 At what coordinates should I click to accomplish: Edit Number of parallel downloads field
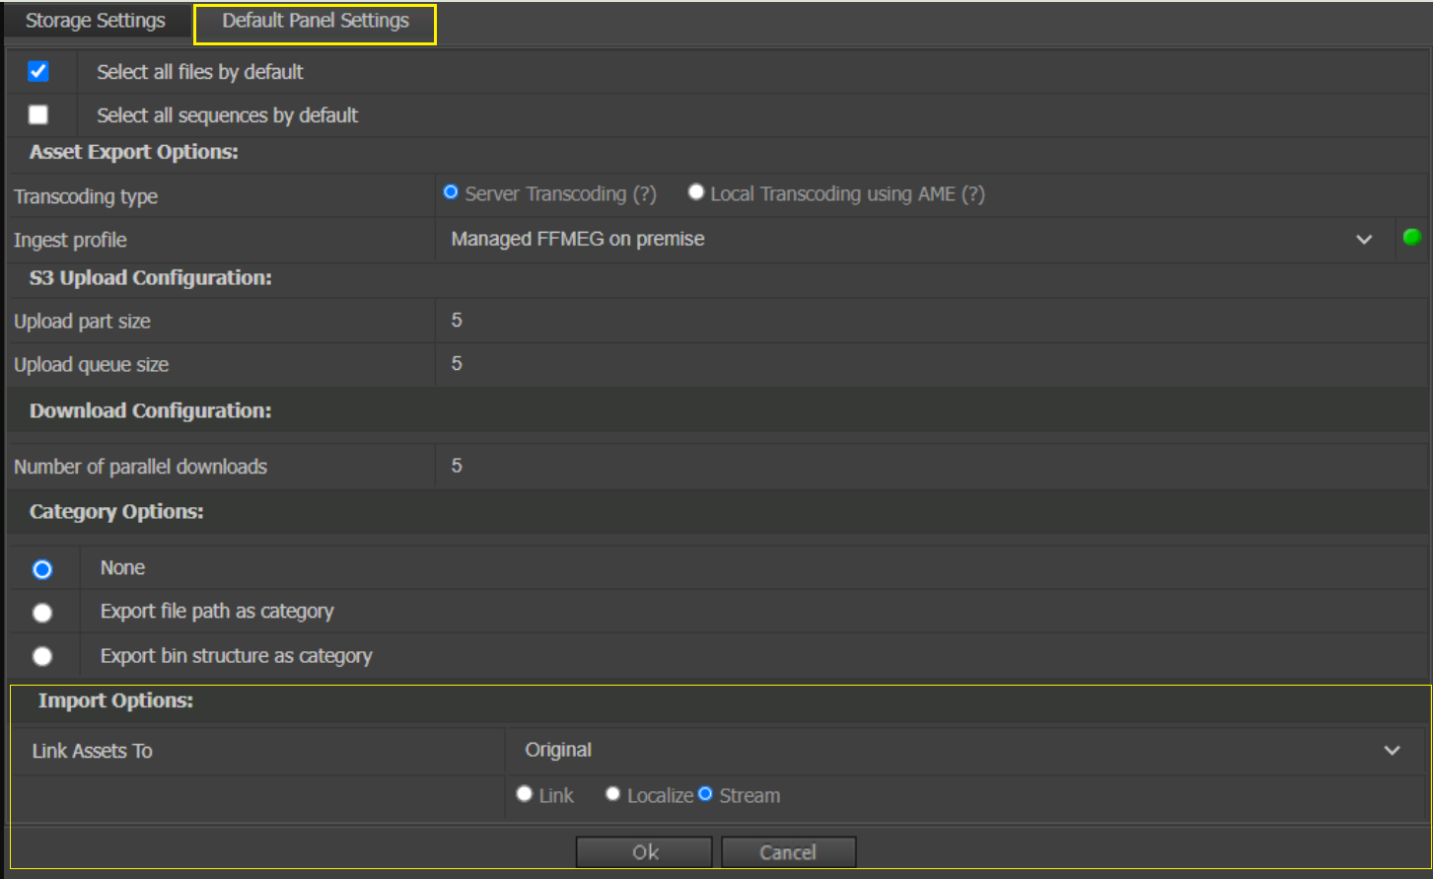(931, 466)
